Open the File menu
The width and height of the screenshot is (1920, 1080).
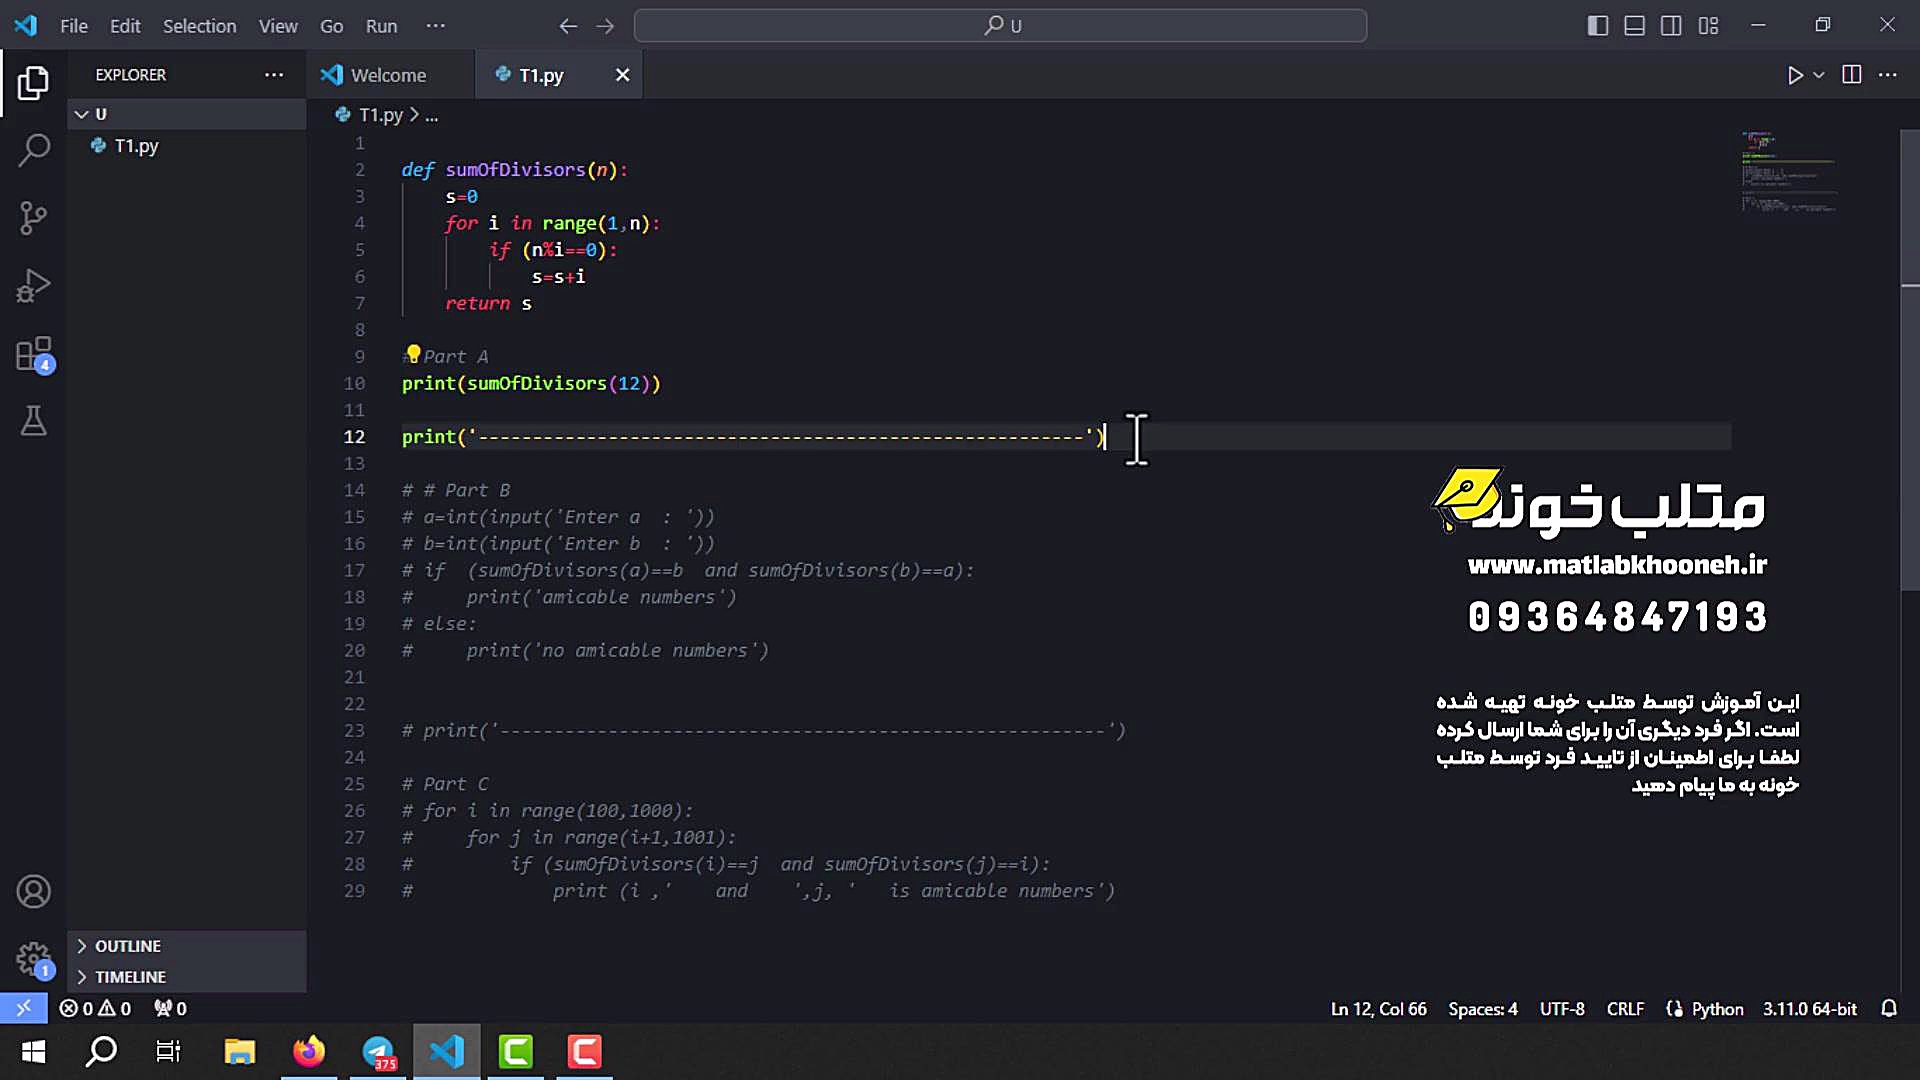(74, 26)
